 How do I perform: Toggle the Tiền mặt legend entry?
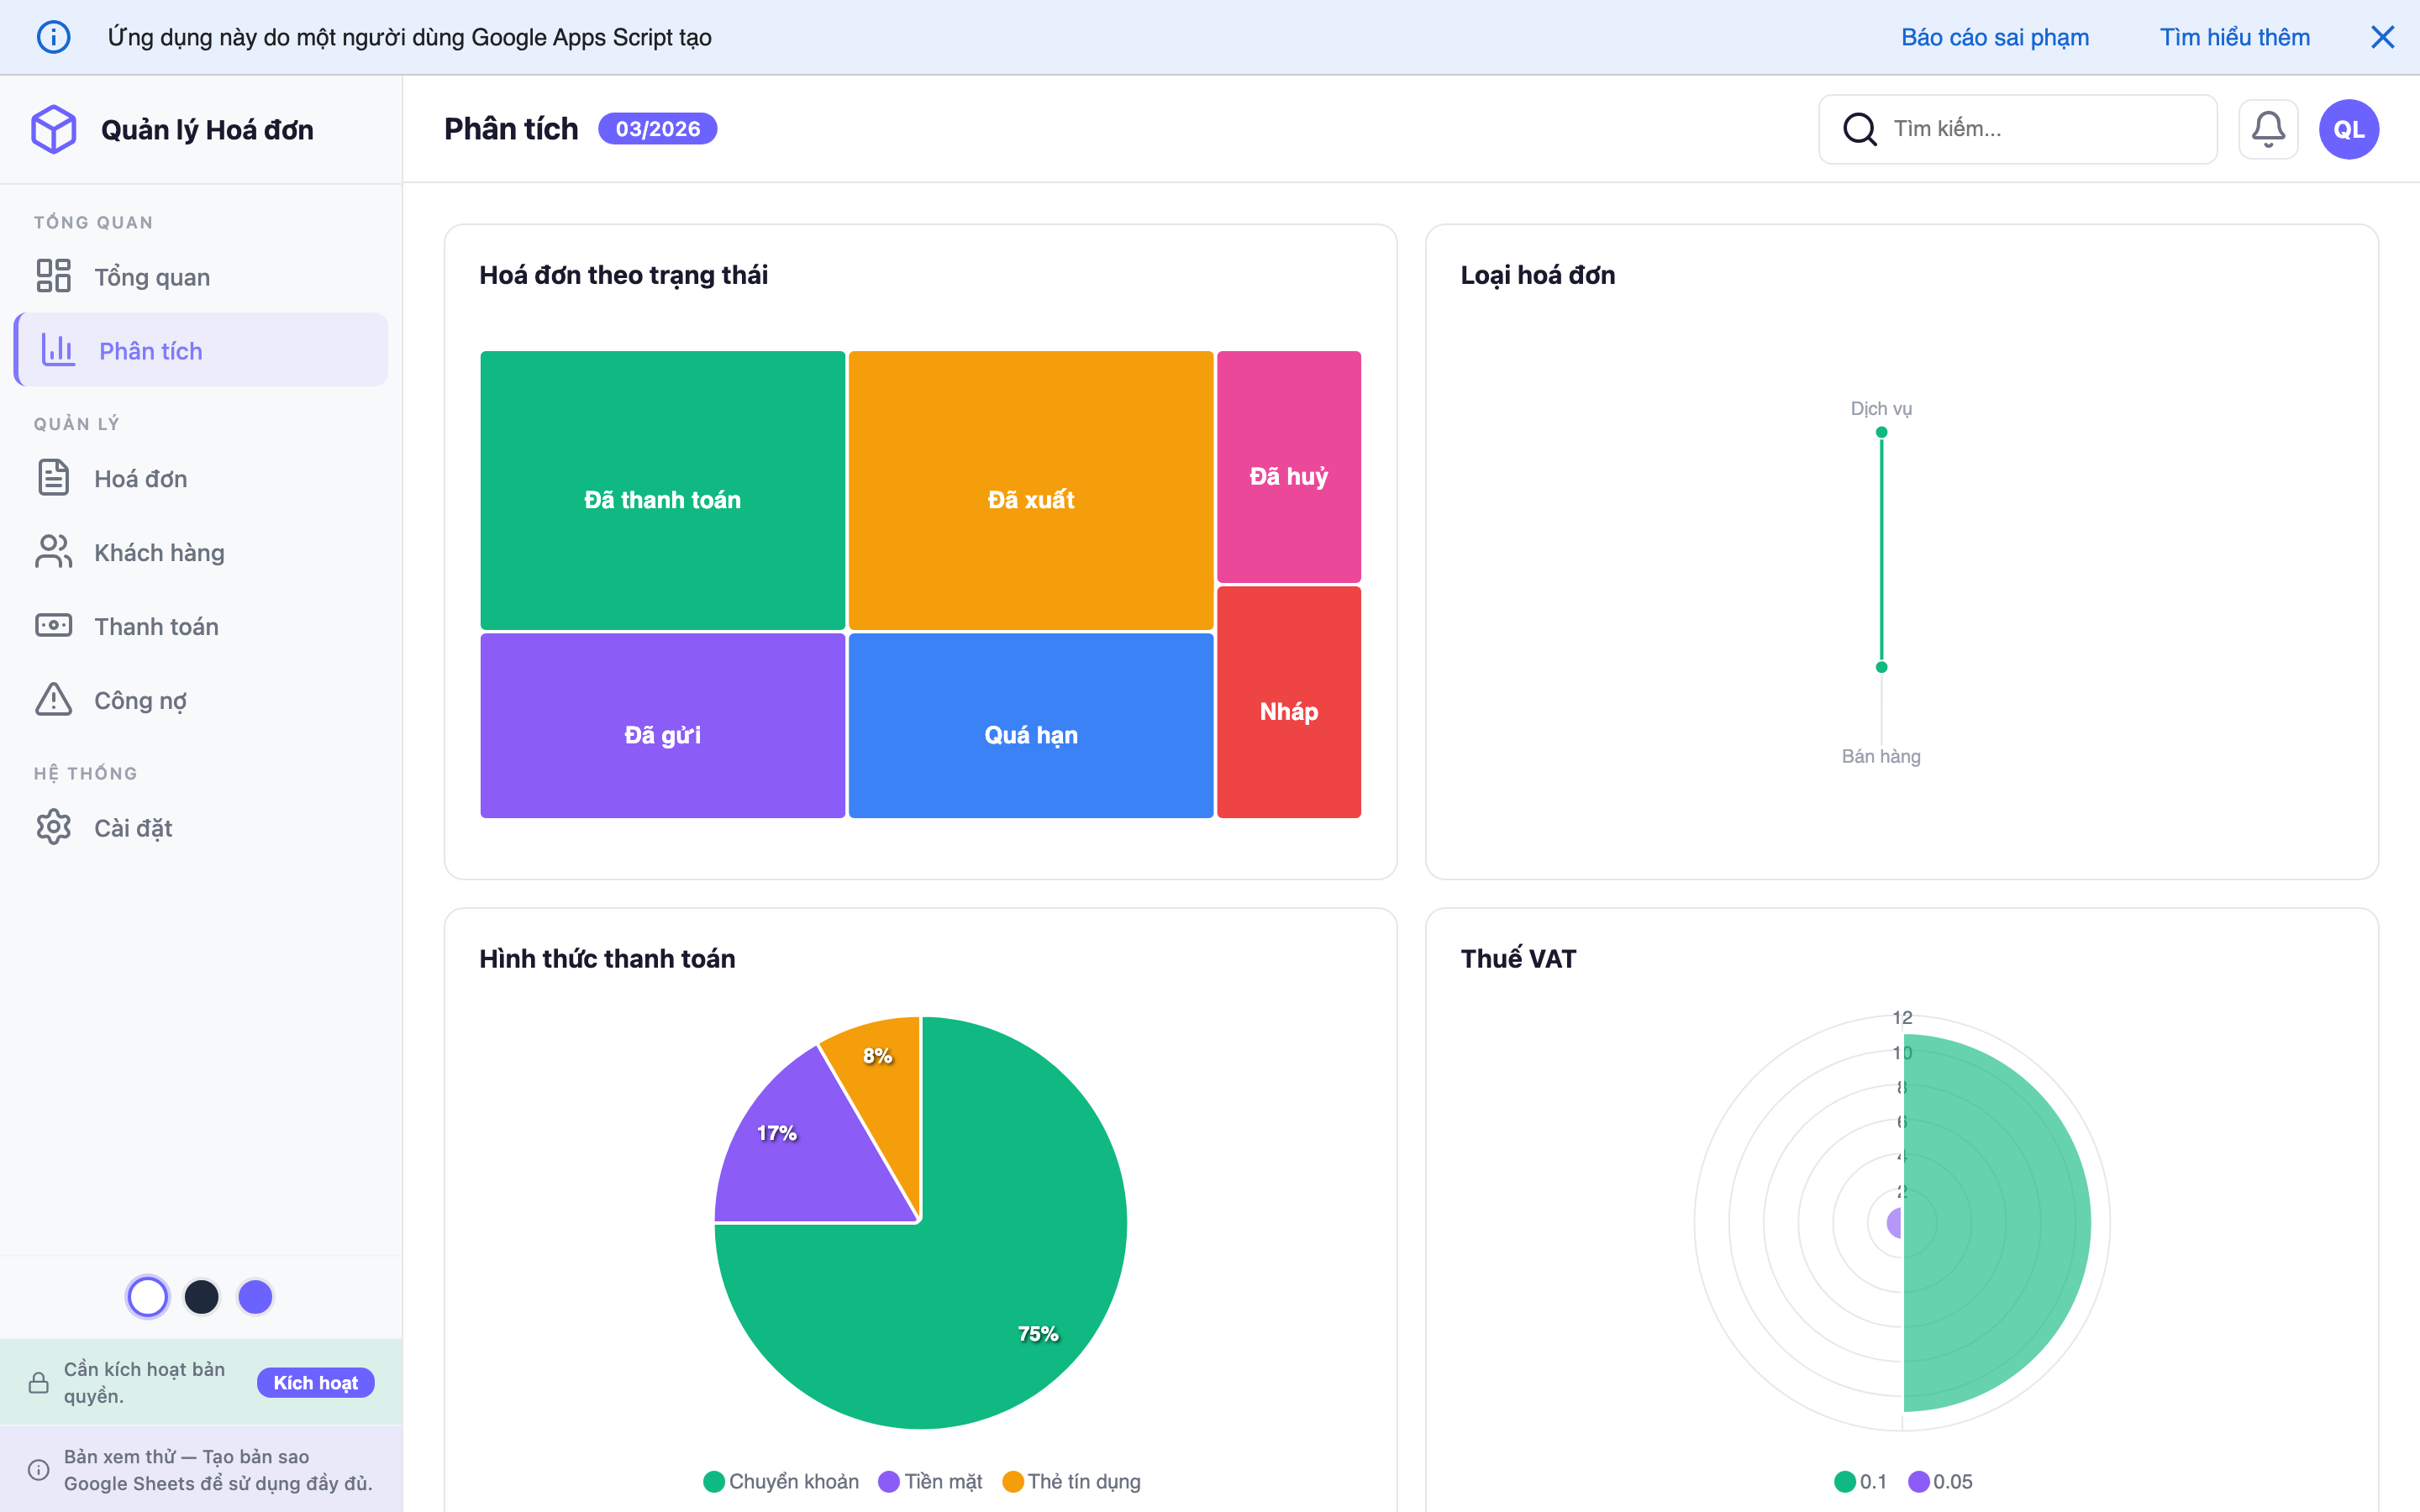coord(930,1481)
